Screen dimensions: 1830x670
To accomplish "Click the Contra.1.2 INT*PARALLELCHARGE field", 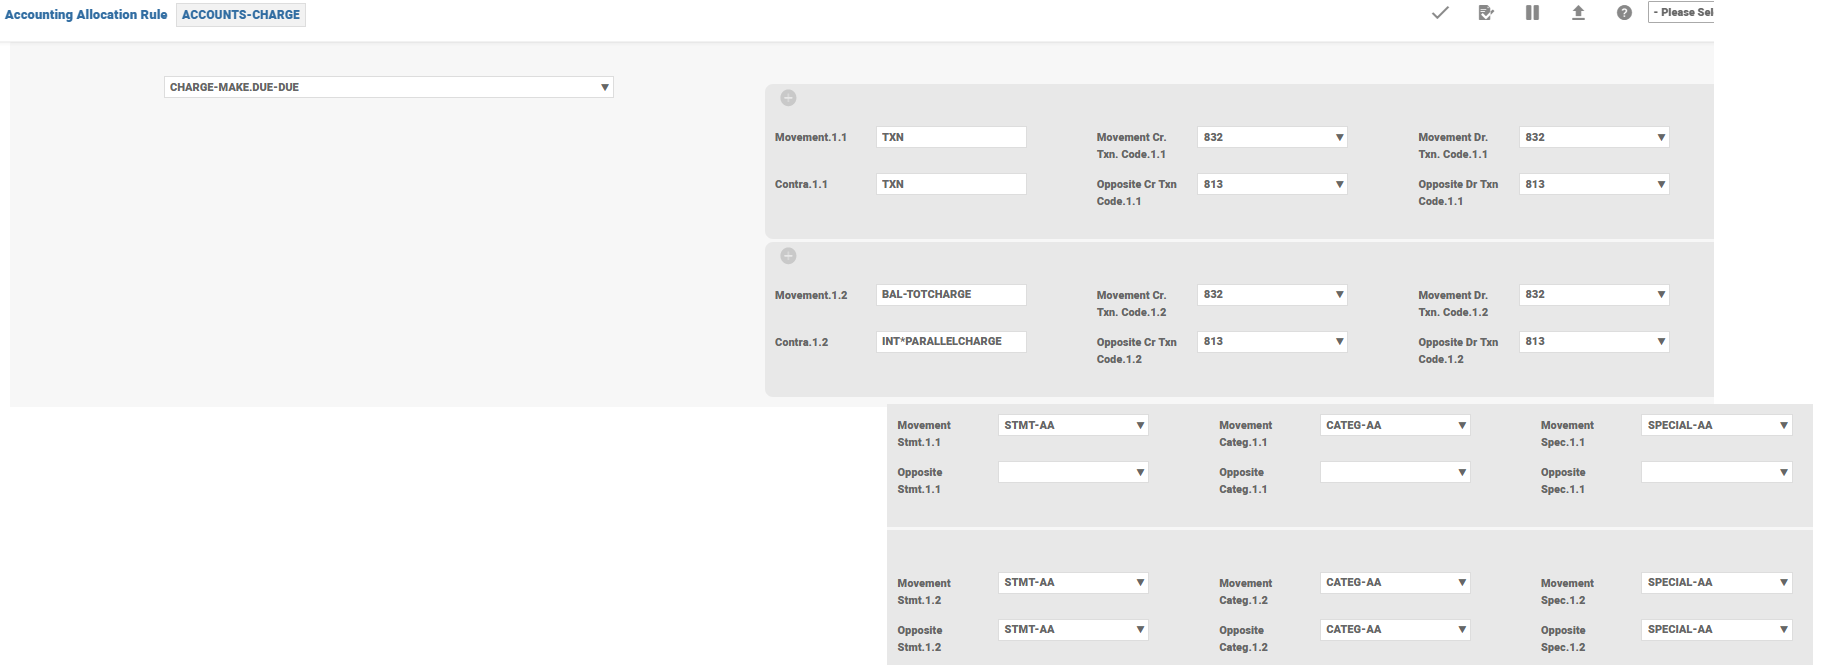I will [951, 342].
